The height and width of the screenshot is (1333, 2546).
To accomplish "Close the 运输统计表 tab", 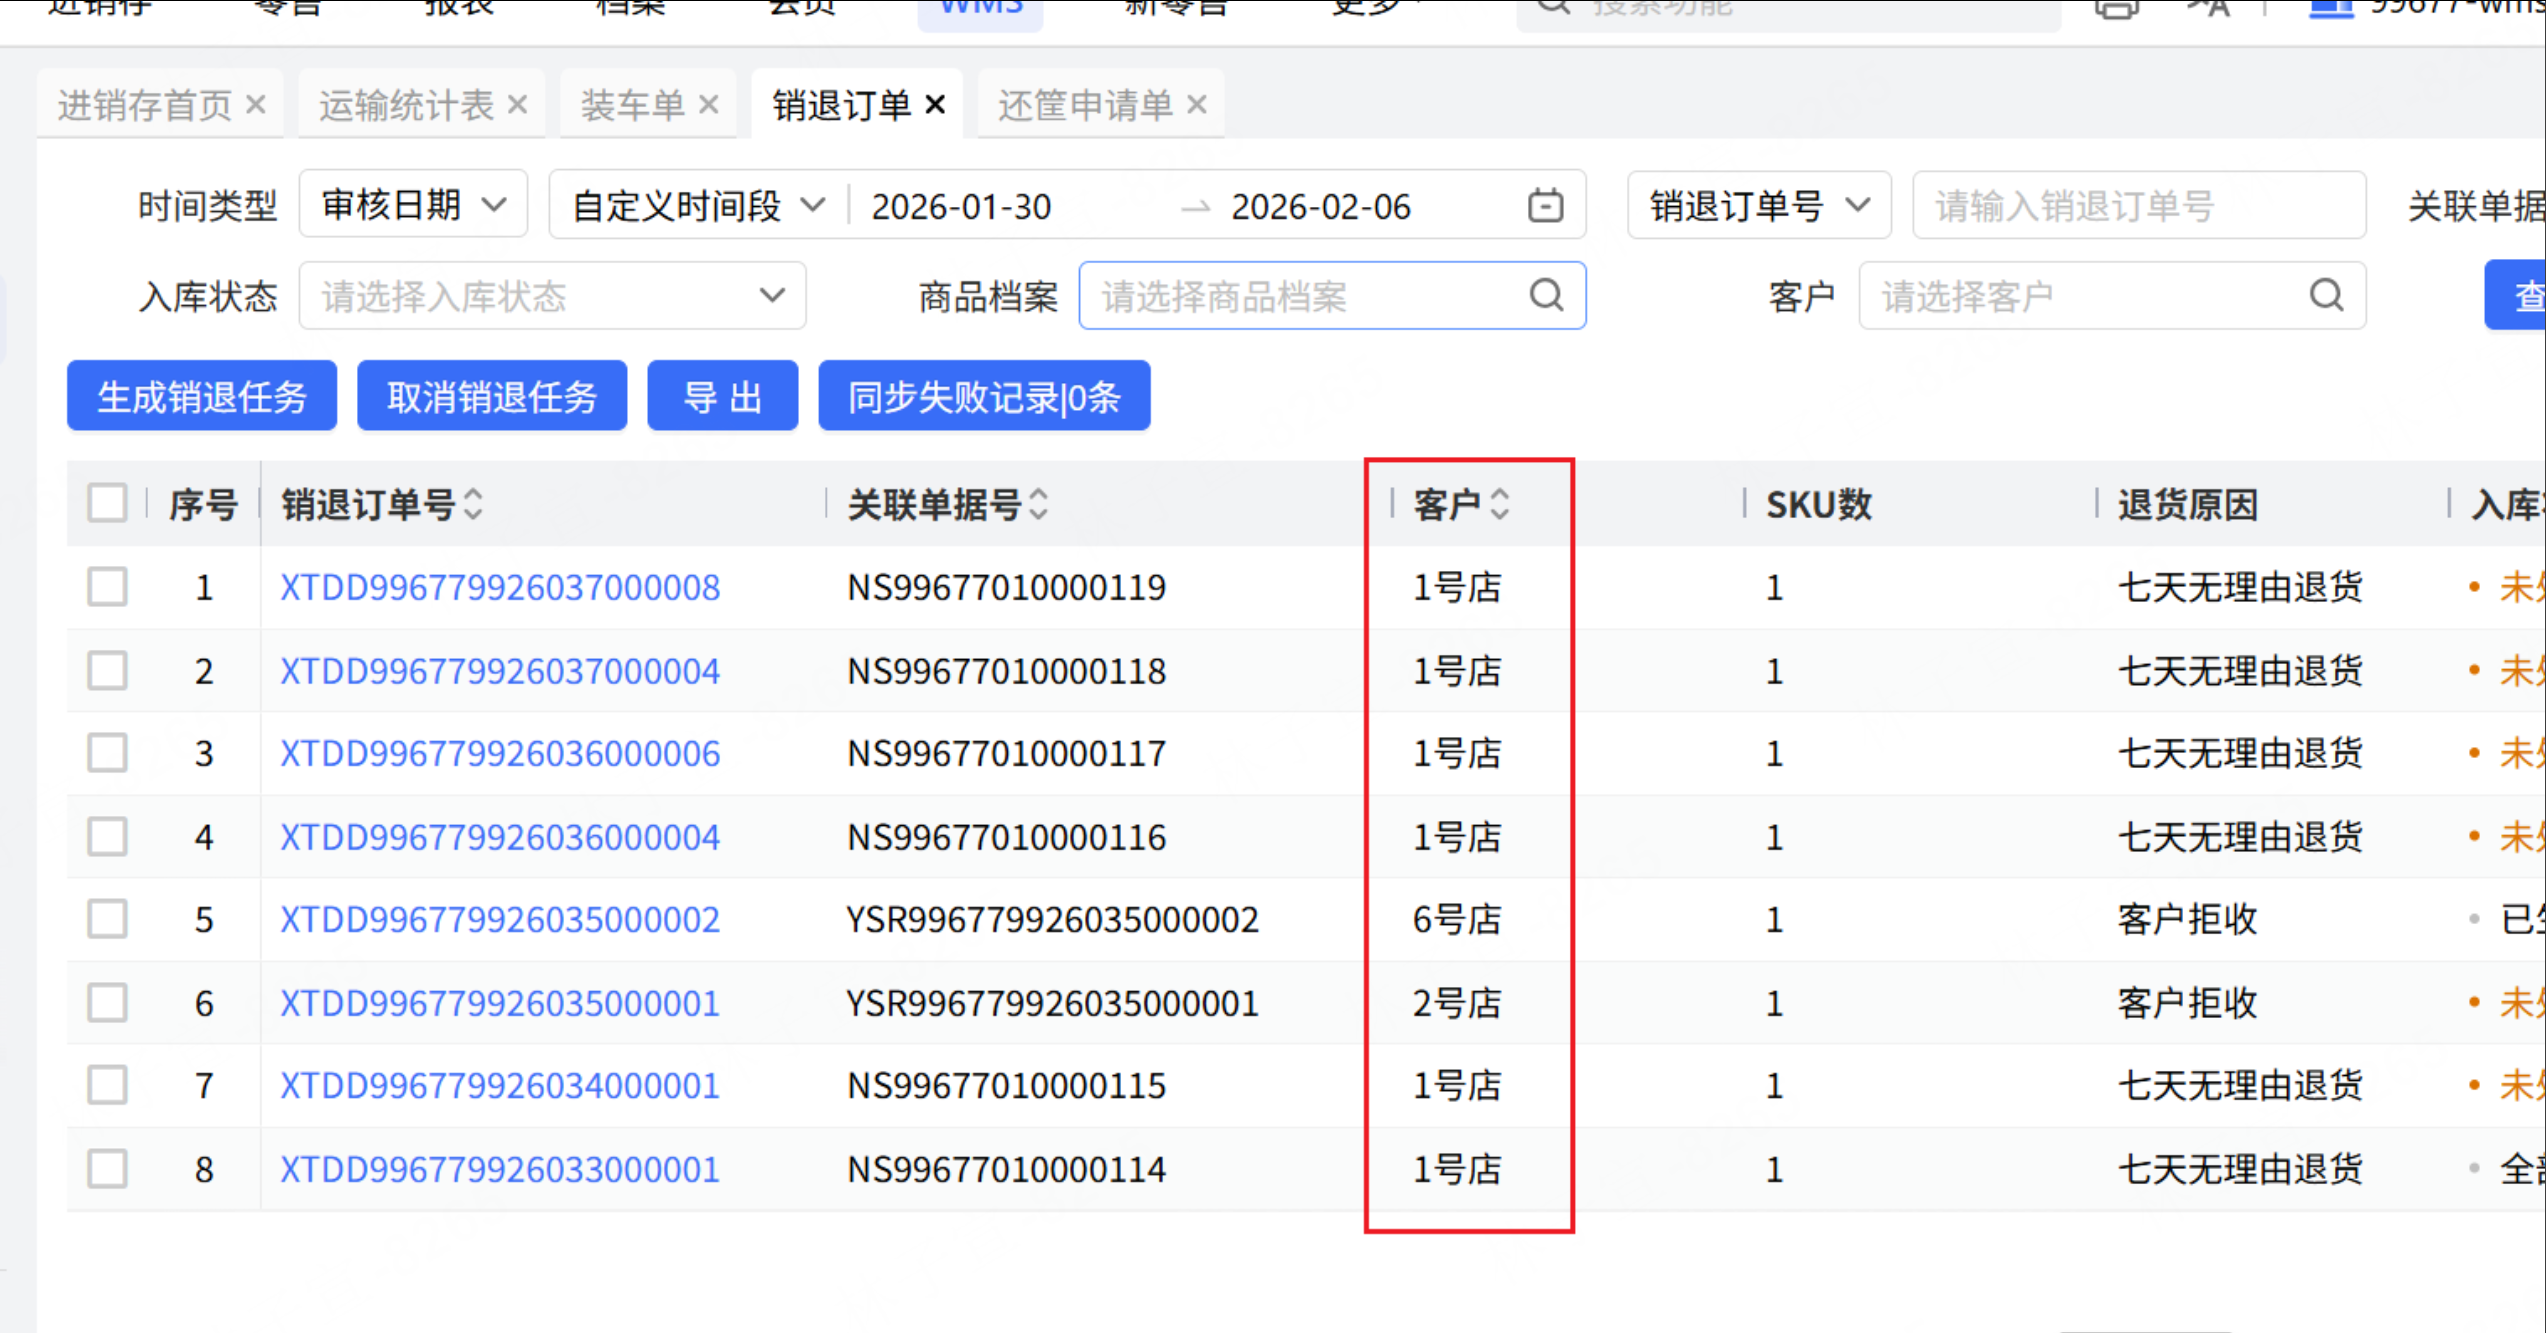I will point(517,105).
